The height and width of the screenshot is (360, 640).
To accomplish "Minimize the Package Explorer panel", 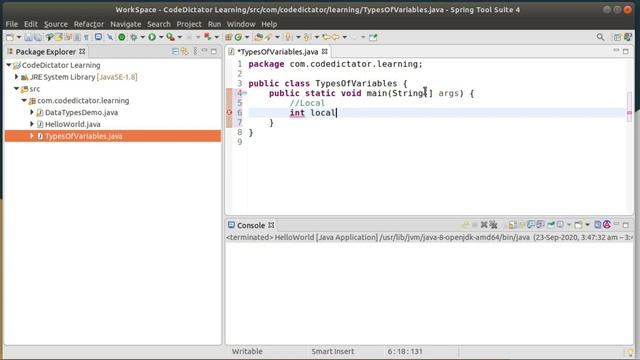I will click(x=204, y=51).
